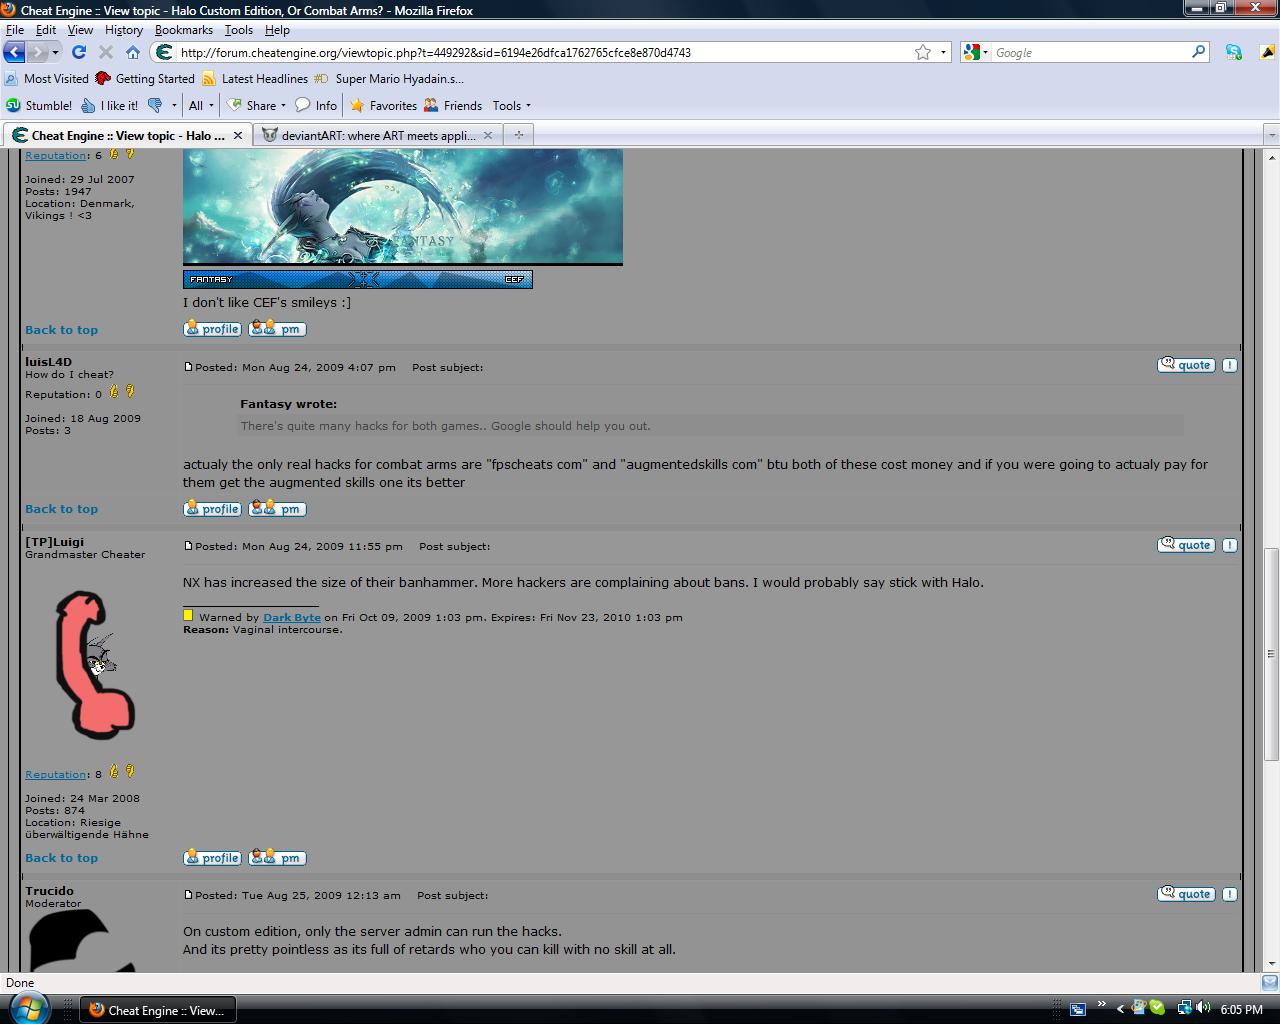Bookmark this page with the star icon
This screenshot has height=1024, width=1280.
point(923,52)
